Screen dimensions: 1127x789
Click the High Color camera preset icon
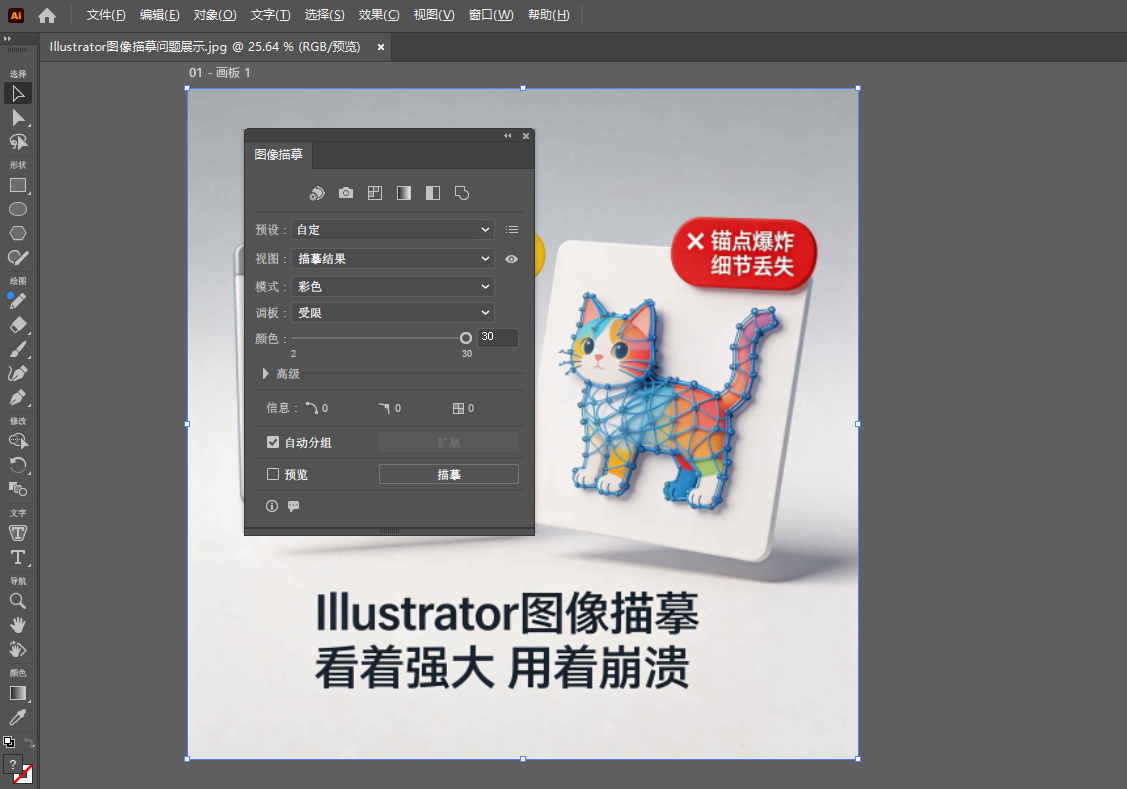346,193
